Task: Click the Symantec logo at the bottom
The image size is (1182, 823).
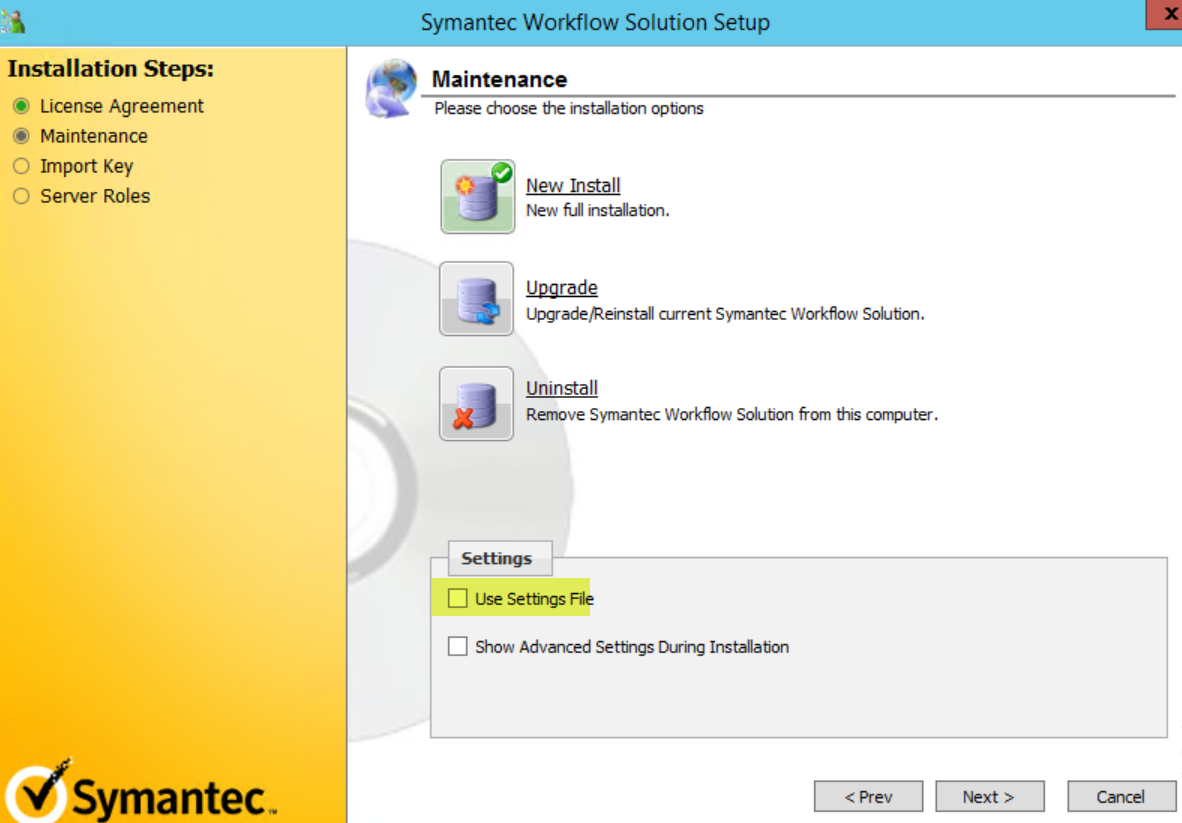Action: pos(141,791)
